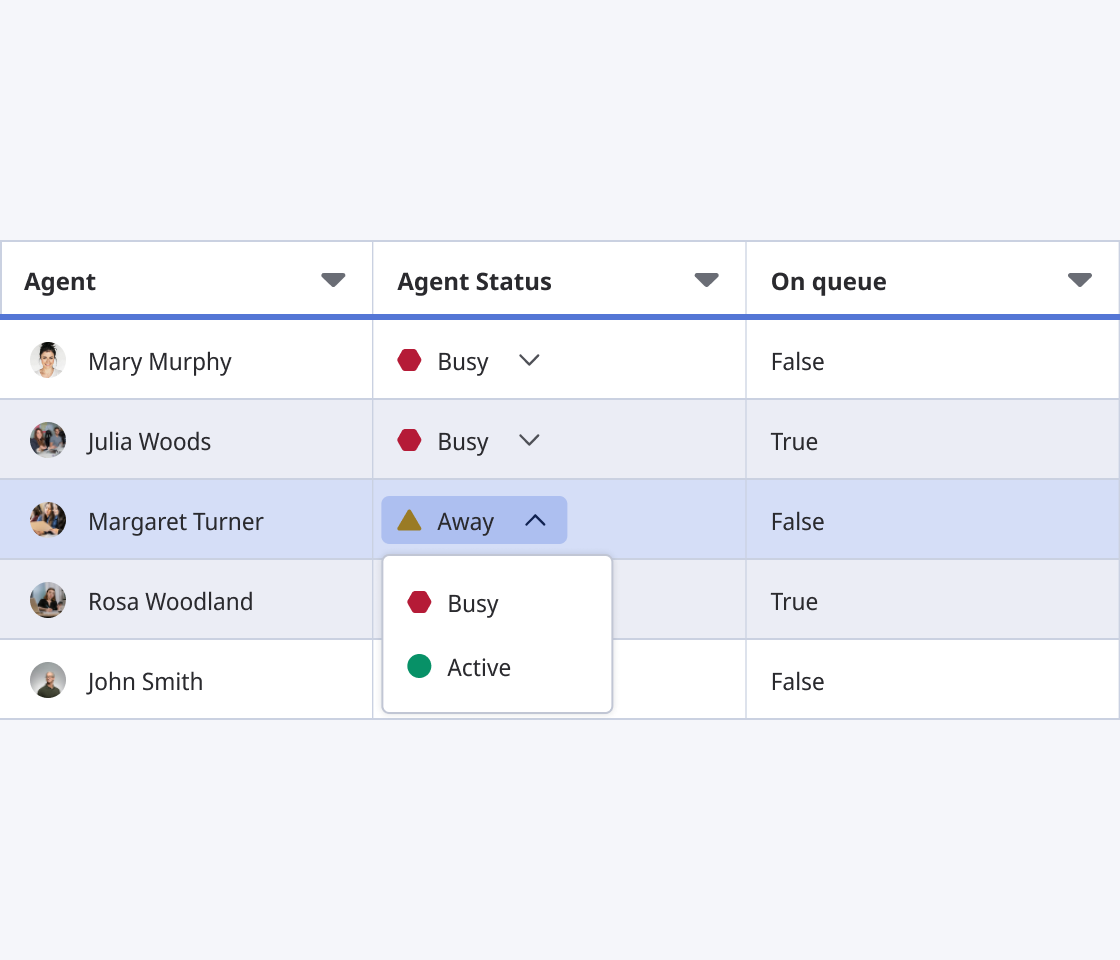Click Julia Woods' True queue value
Image resolution: width=1120 pixels, height=960 pixels.
(x=794, y=441)
